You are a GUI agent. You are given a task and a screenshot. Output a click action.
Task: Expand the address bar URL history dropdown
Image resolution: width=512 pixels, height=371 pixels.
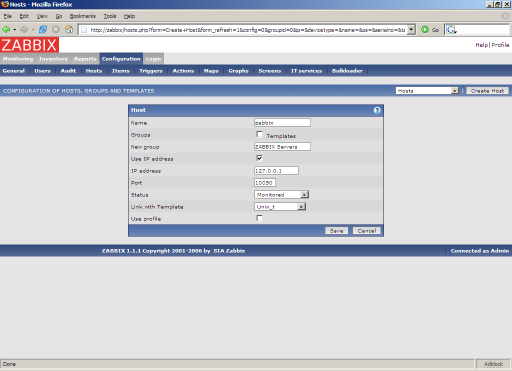click(411, 30)
